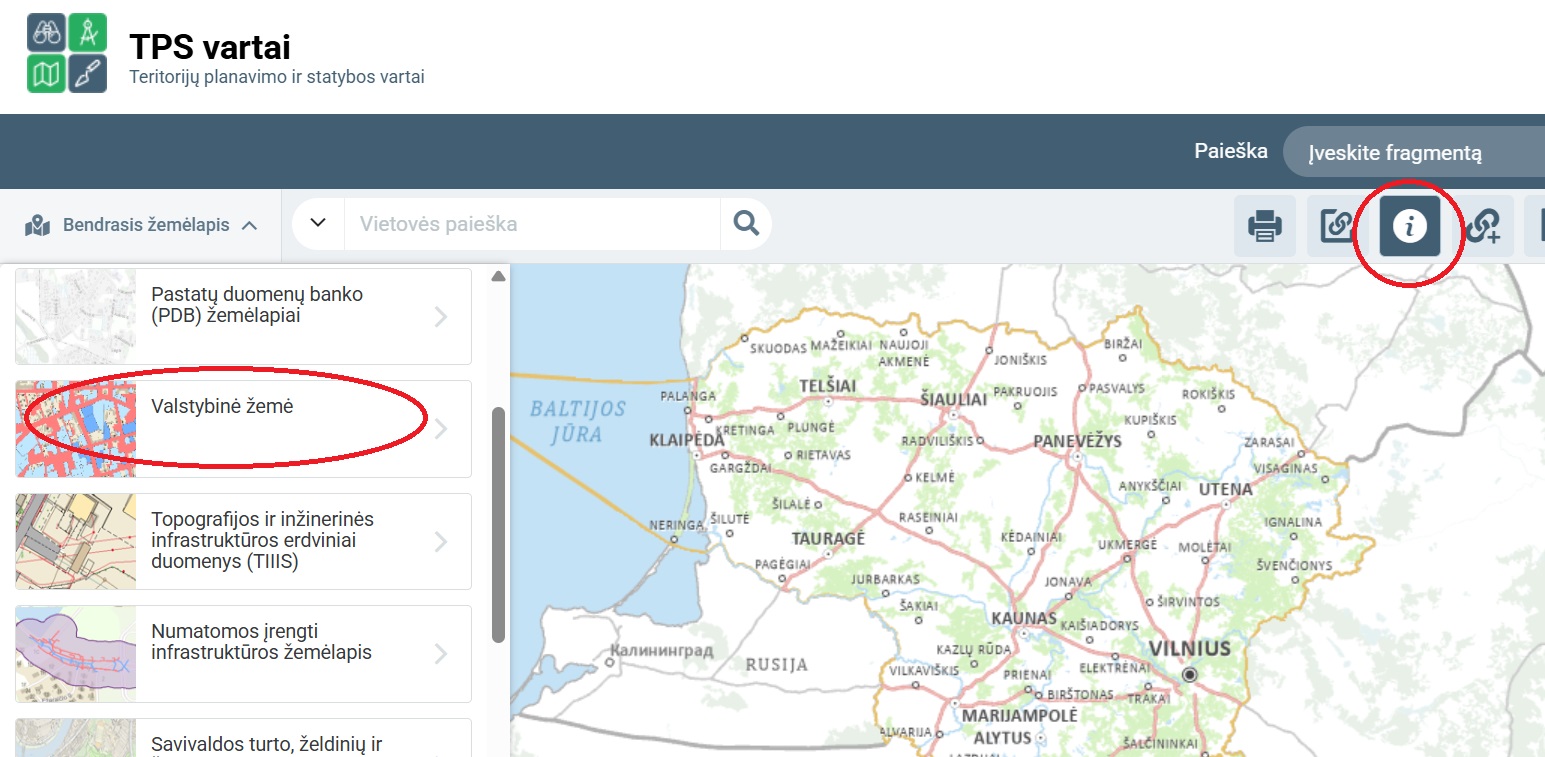The width and height of the screenshot is (1545, 757).
Task: Click the KĖDAINIAI label on the map
Action: [x=1031, y=537]
